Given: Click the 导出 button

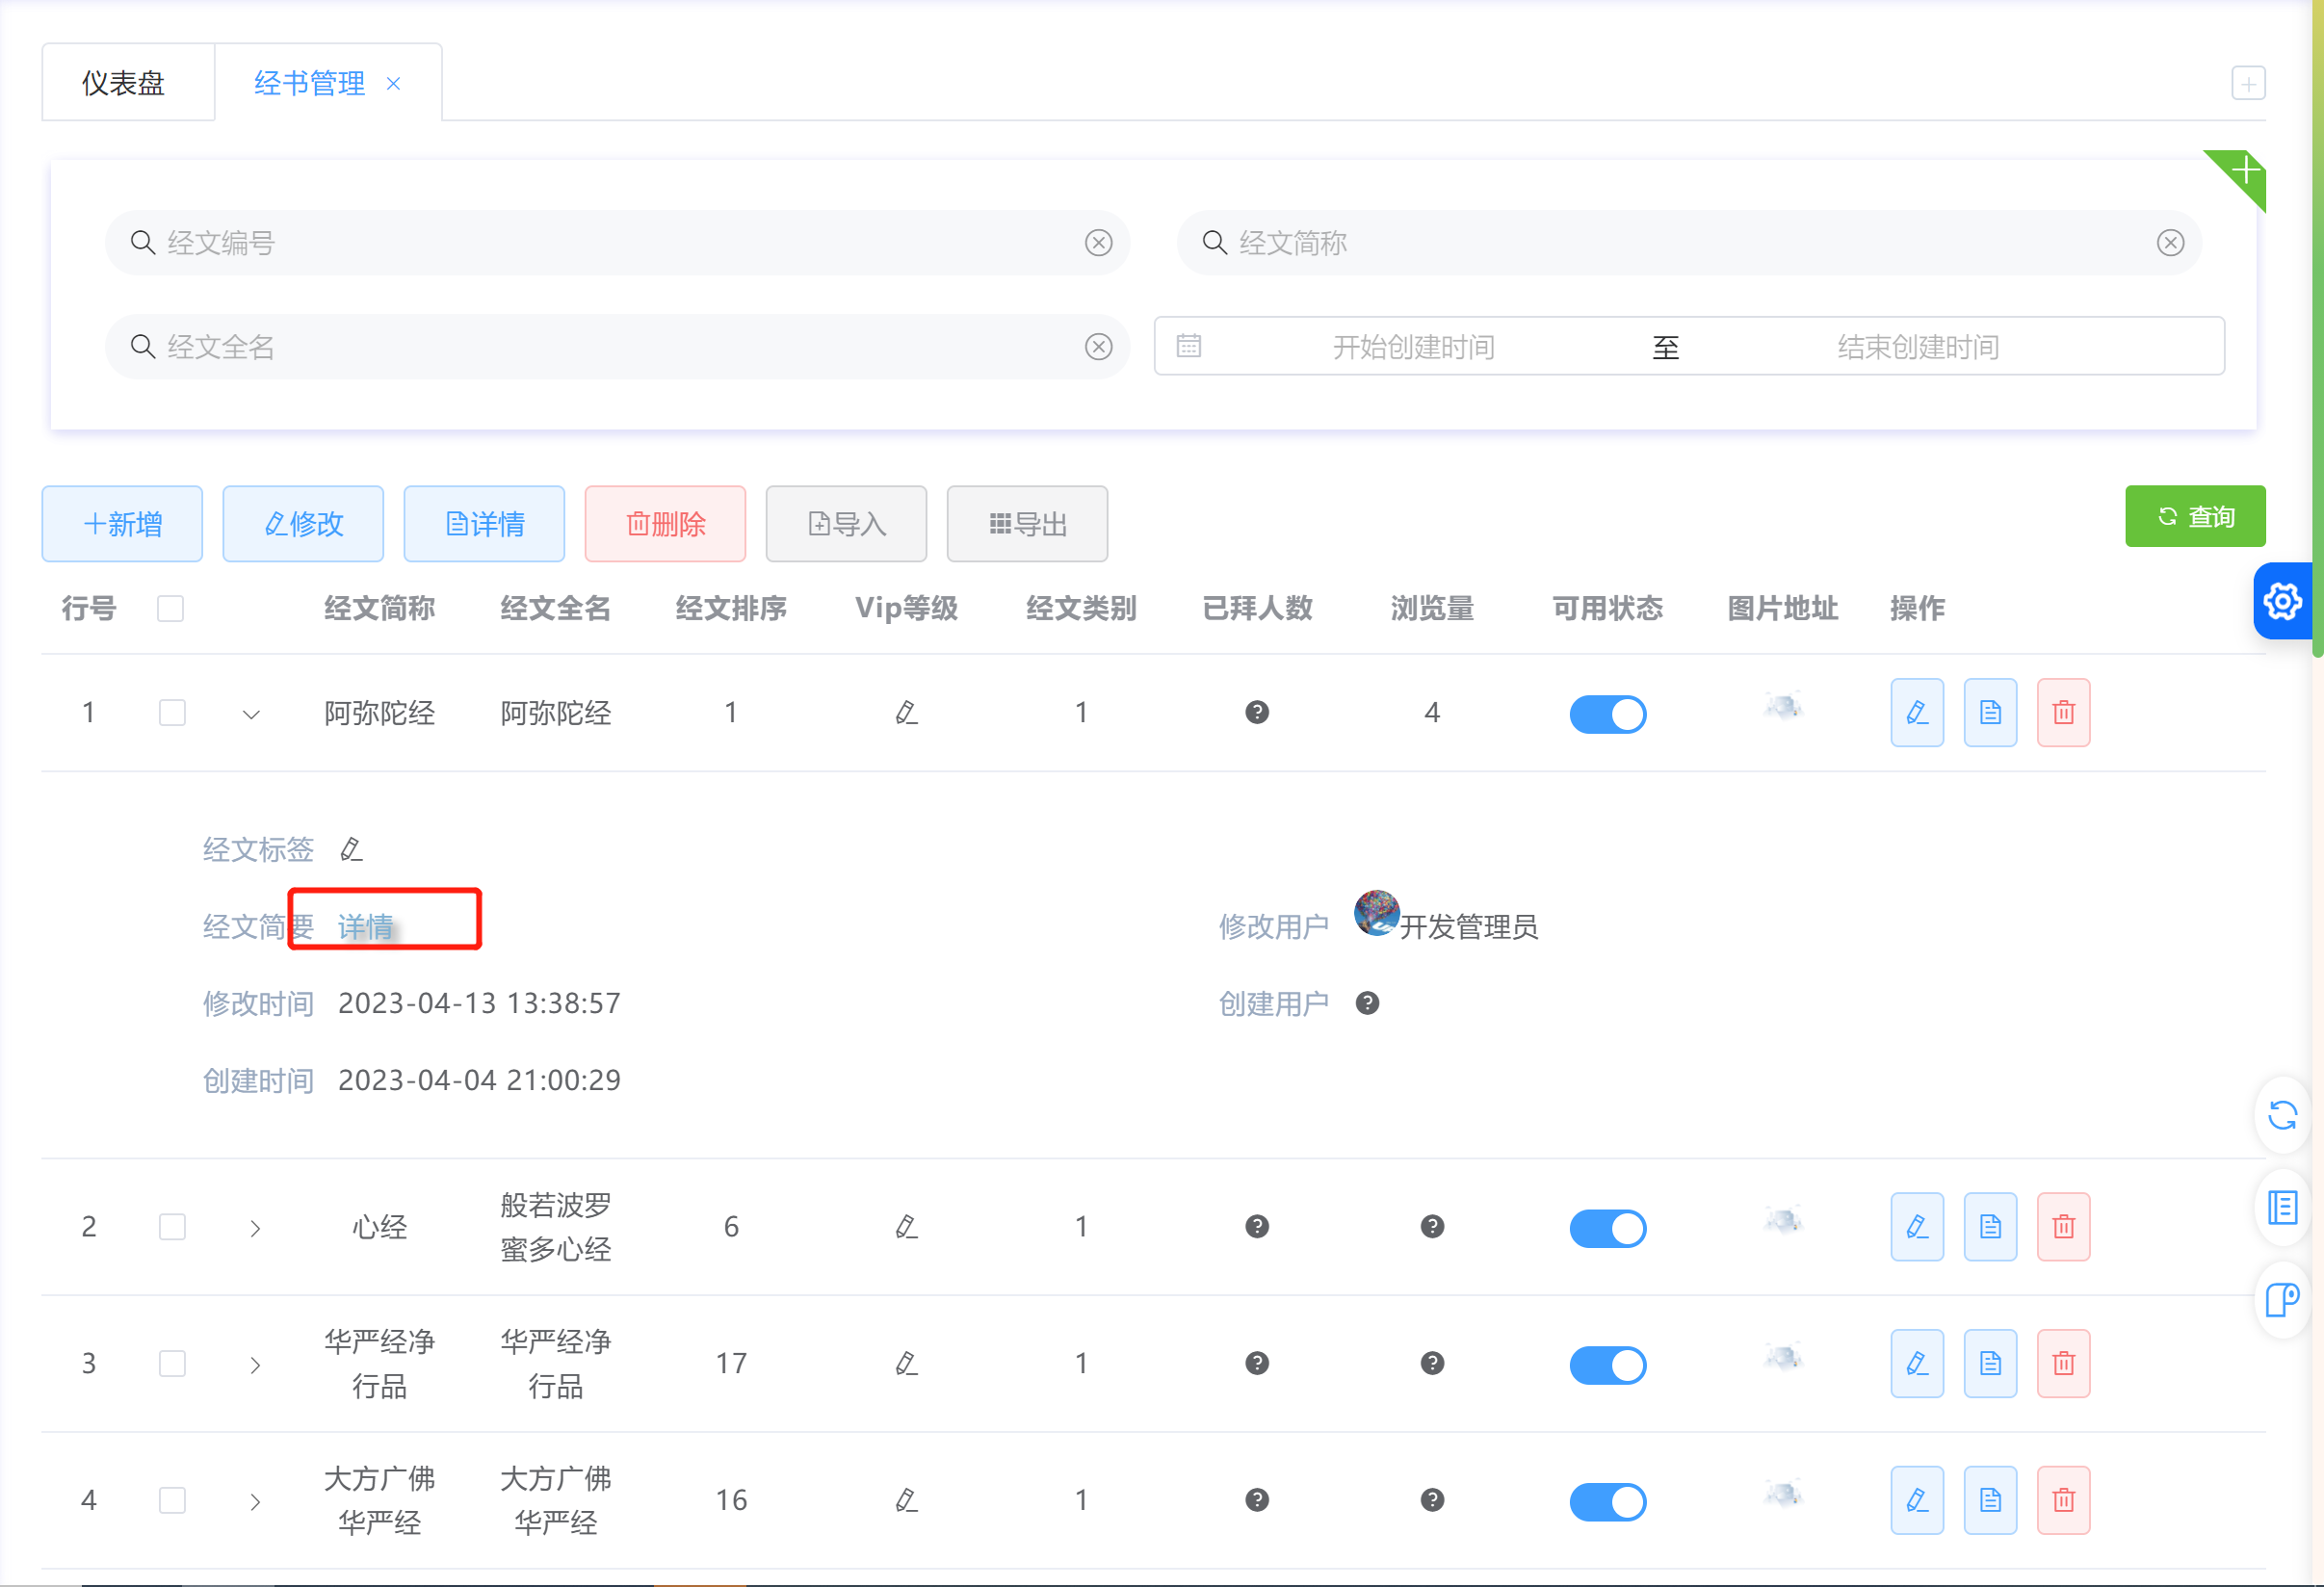Looking at the screenshot, I should [1027, 524].
